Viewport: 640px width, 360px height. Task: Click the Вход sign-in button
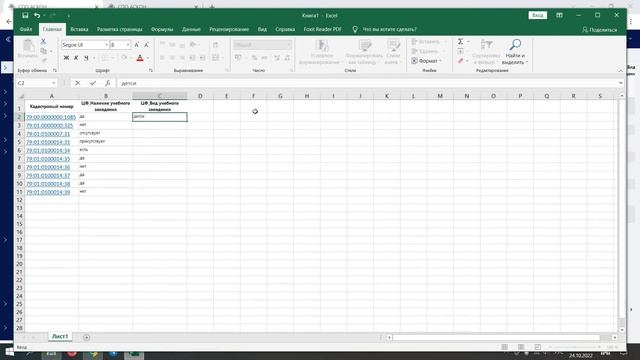(538, 16)
